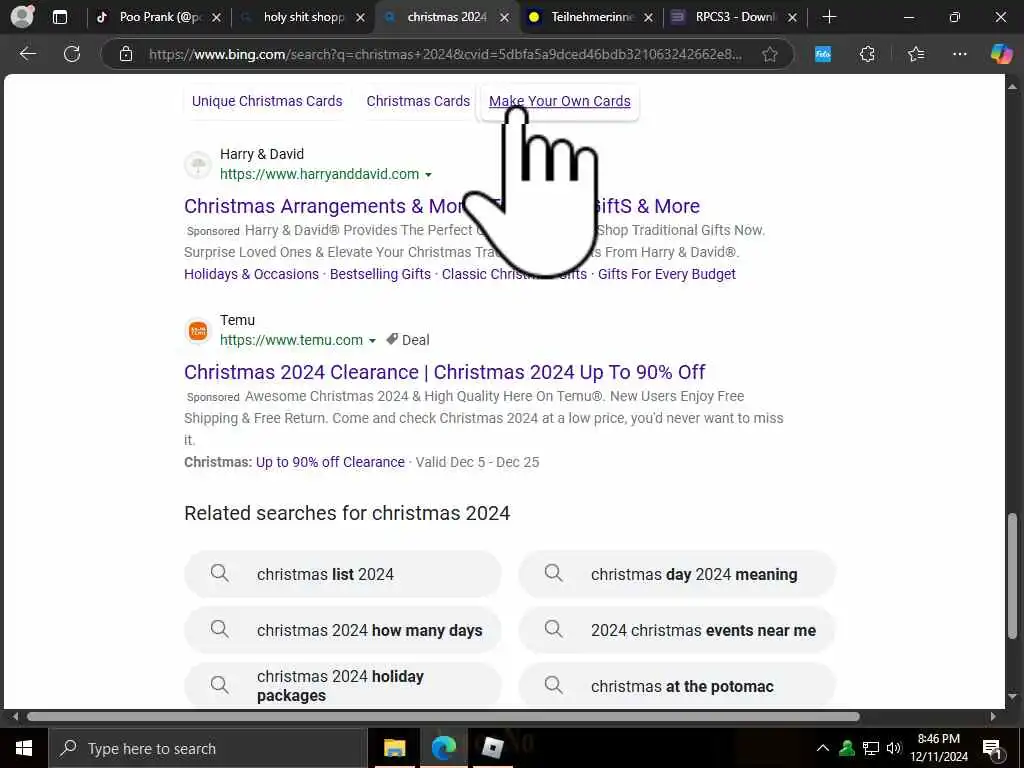Click the address bar URL

click(445, 54)
